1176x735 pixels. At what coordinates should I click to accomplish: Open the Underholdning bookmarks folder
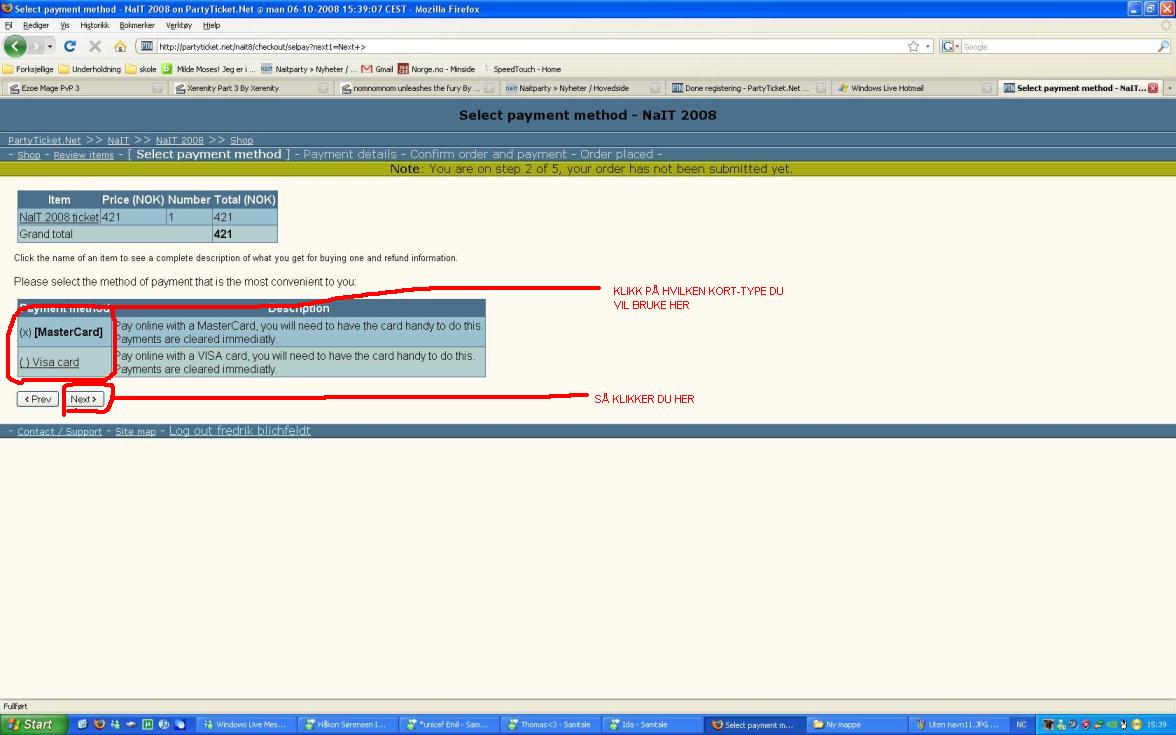tap(89, 69)
